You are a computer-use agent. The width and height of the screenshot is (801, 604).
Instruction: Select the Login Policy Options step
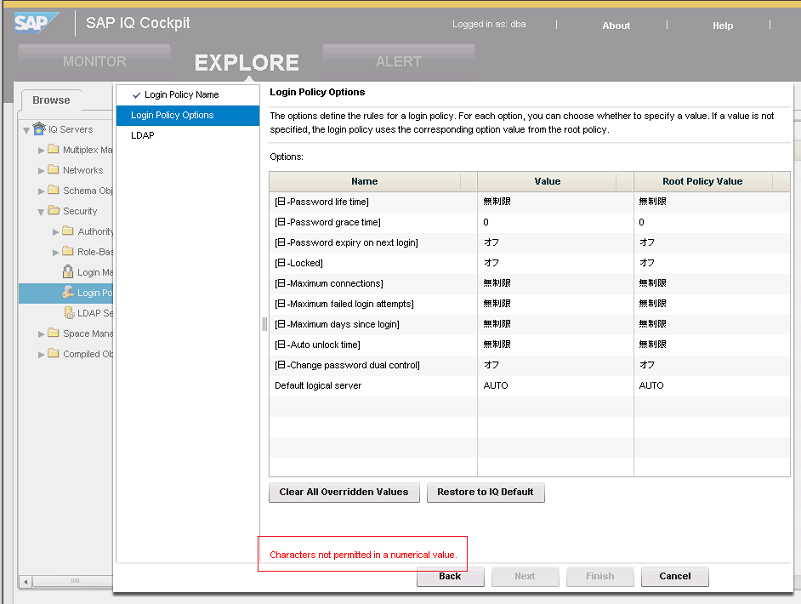[x=187, y=115]
